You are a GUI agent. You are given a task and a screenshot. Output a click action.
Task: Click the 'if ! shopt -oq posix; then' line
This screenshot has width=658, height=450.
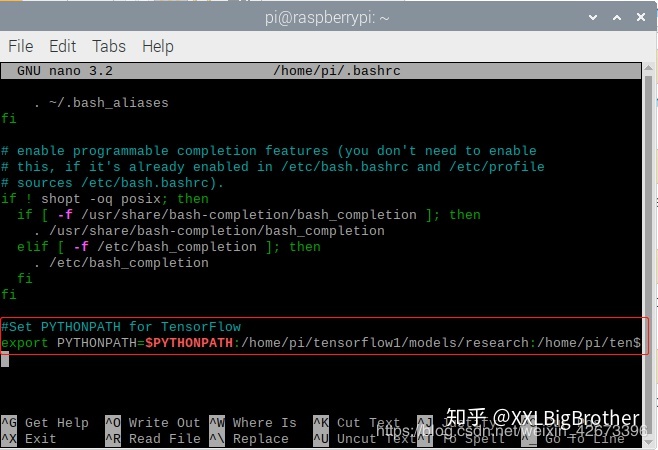(104, 199)
